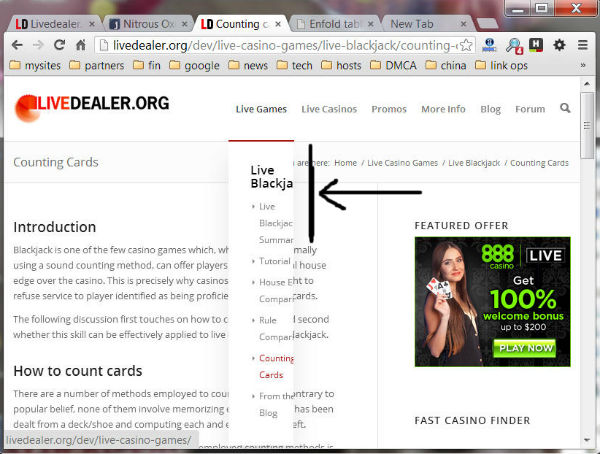Open the site search magnifier icon
Viewport: 600px width, 454px height.
coord(565,108)
